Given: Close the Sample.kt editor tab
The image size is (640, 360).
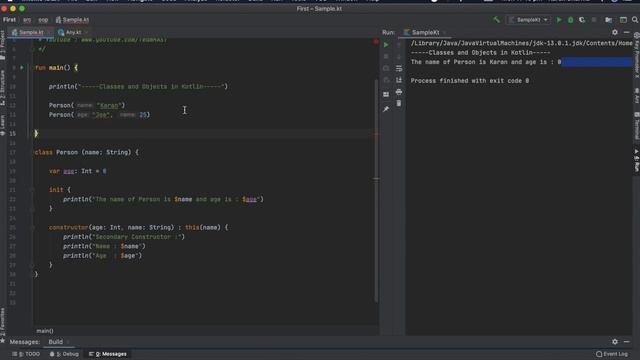Looking at the screenshot, I should [x=49, y=32].
